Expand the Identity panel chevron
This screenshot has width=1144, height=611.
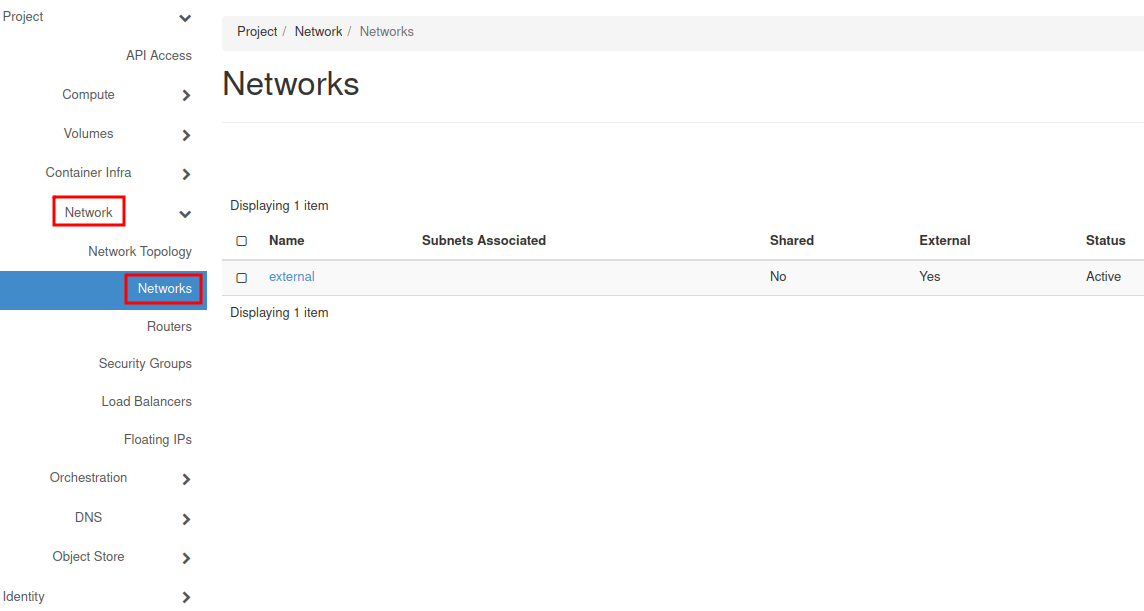(x=186, y=597)
